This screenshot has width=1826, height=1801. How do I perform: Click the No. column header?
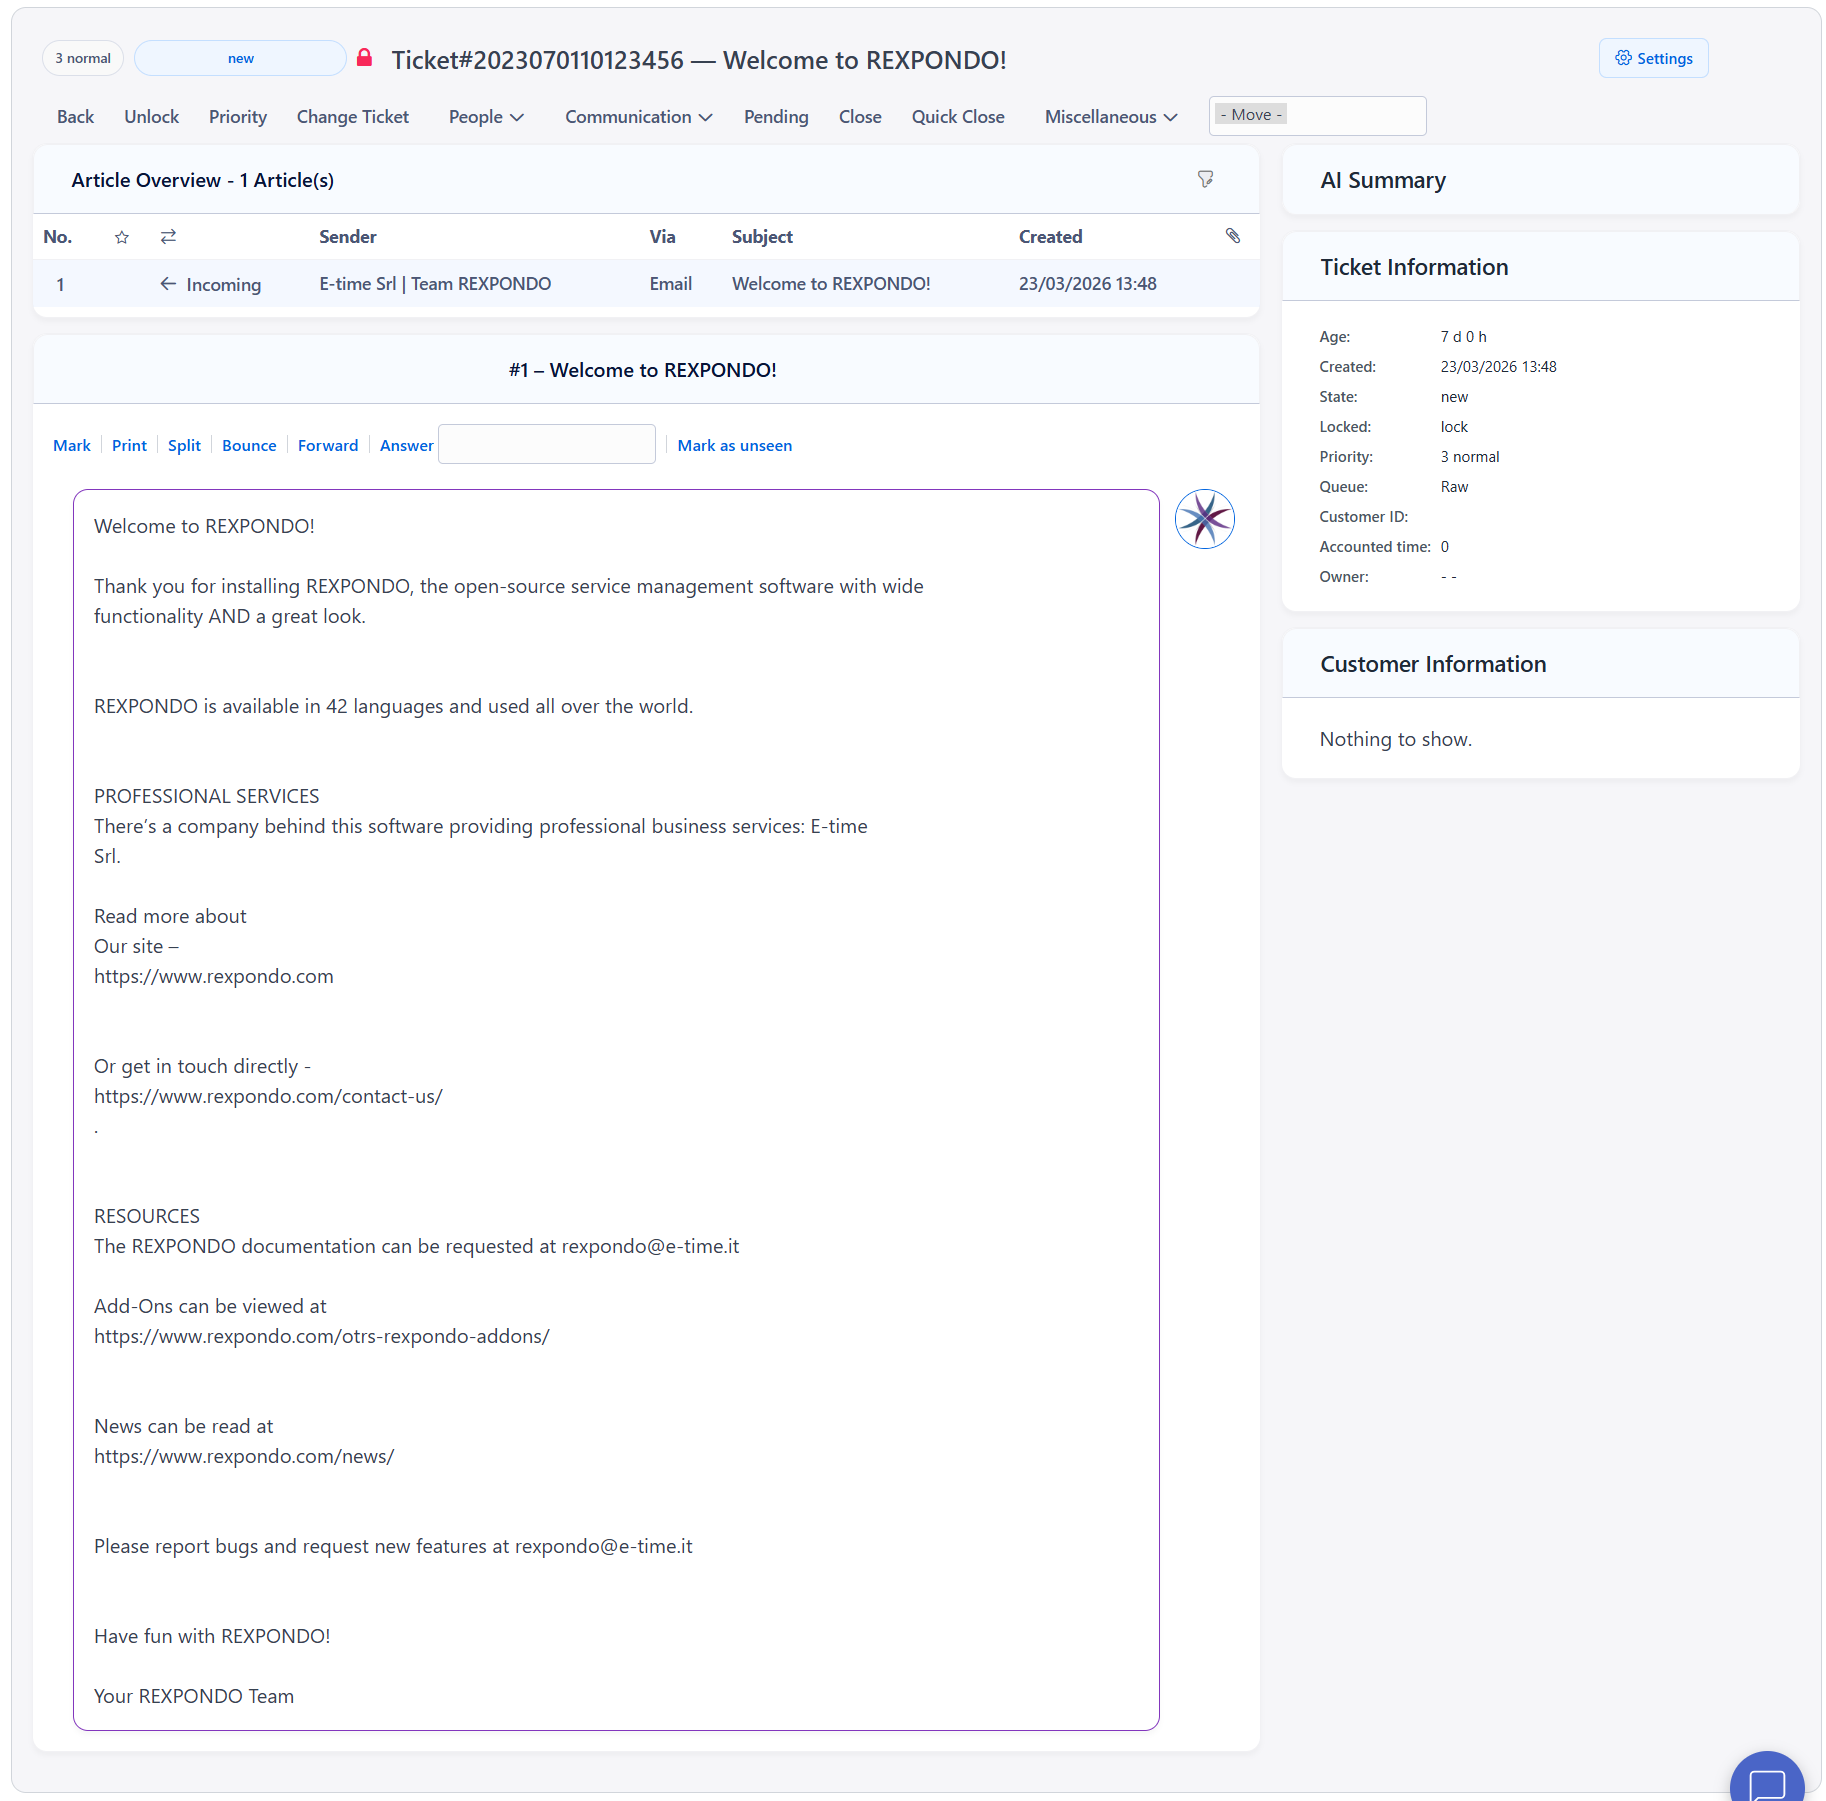(58, 237)
